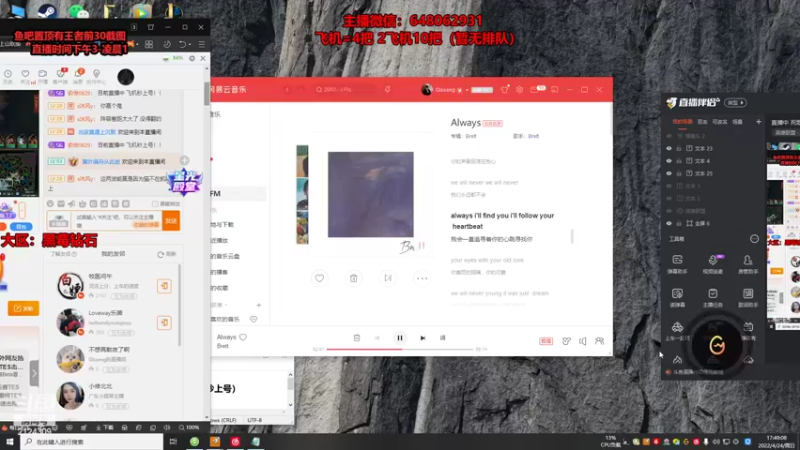800x450 pixels.
Task: Trash the current FM song below the album cover
Action: [x=354, y=278]
